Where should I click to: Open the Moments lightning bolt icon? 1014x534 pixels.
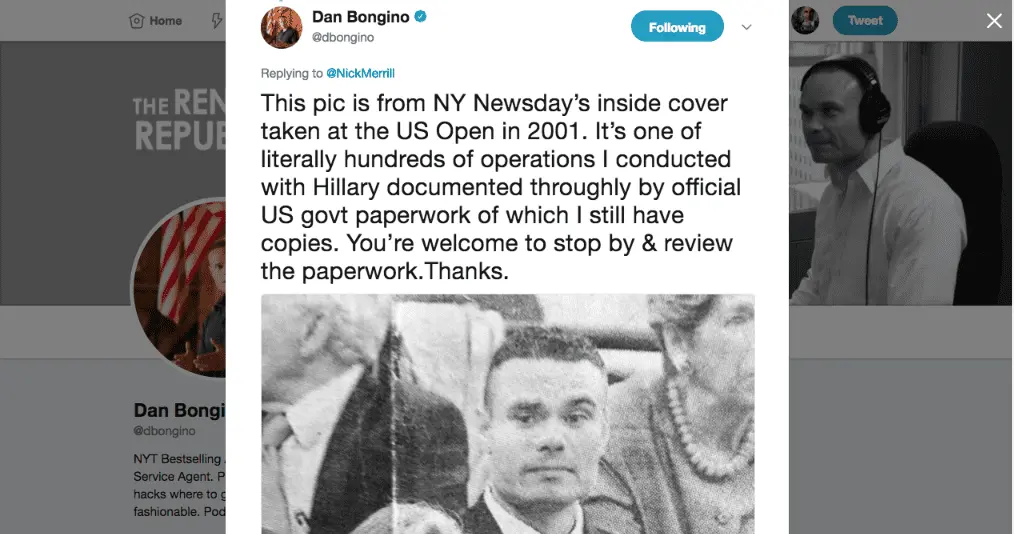(x=217, y=21)
